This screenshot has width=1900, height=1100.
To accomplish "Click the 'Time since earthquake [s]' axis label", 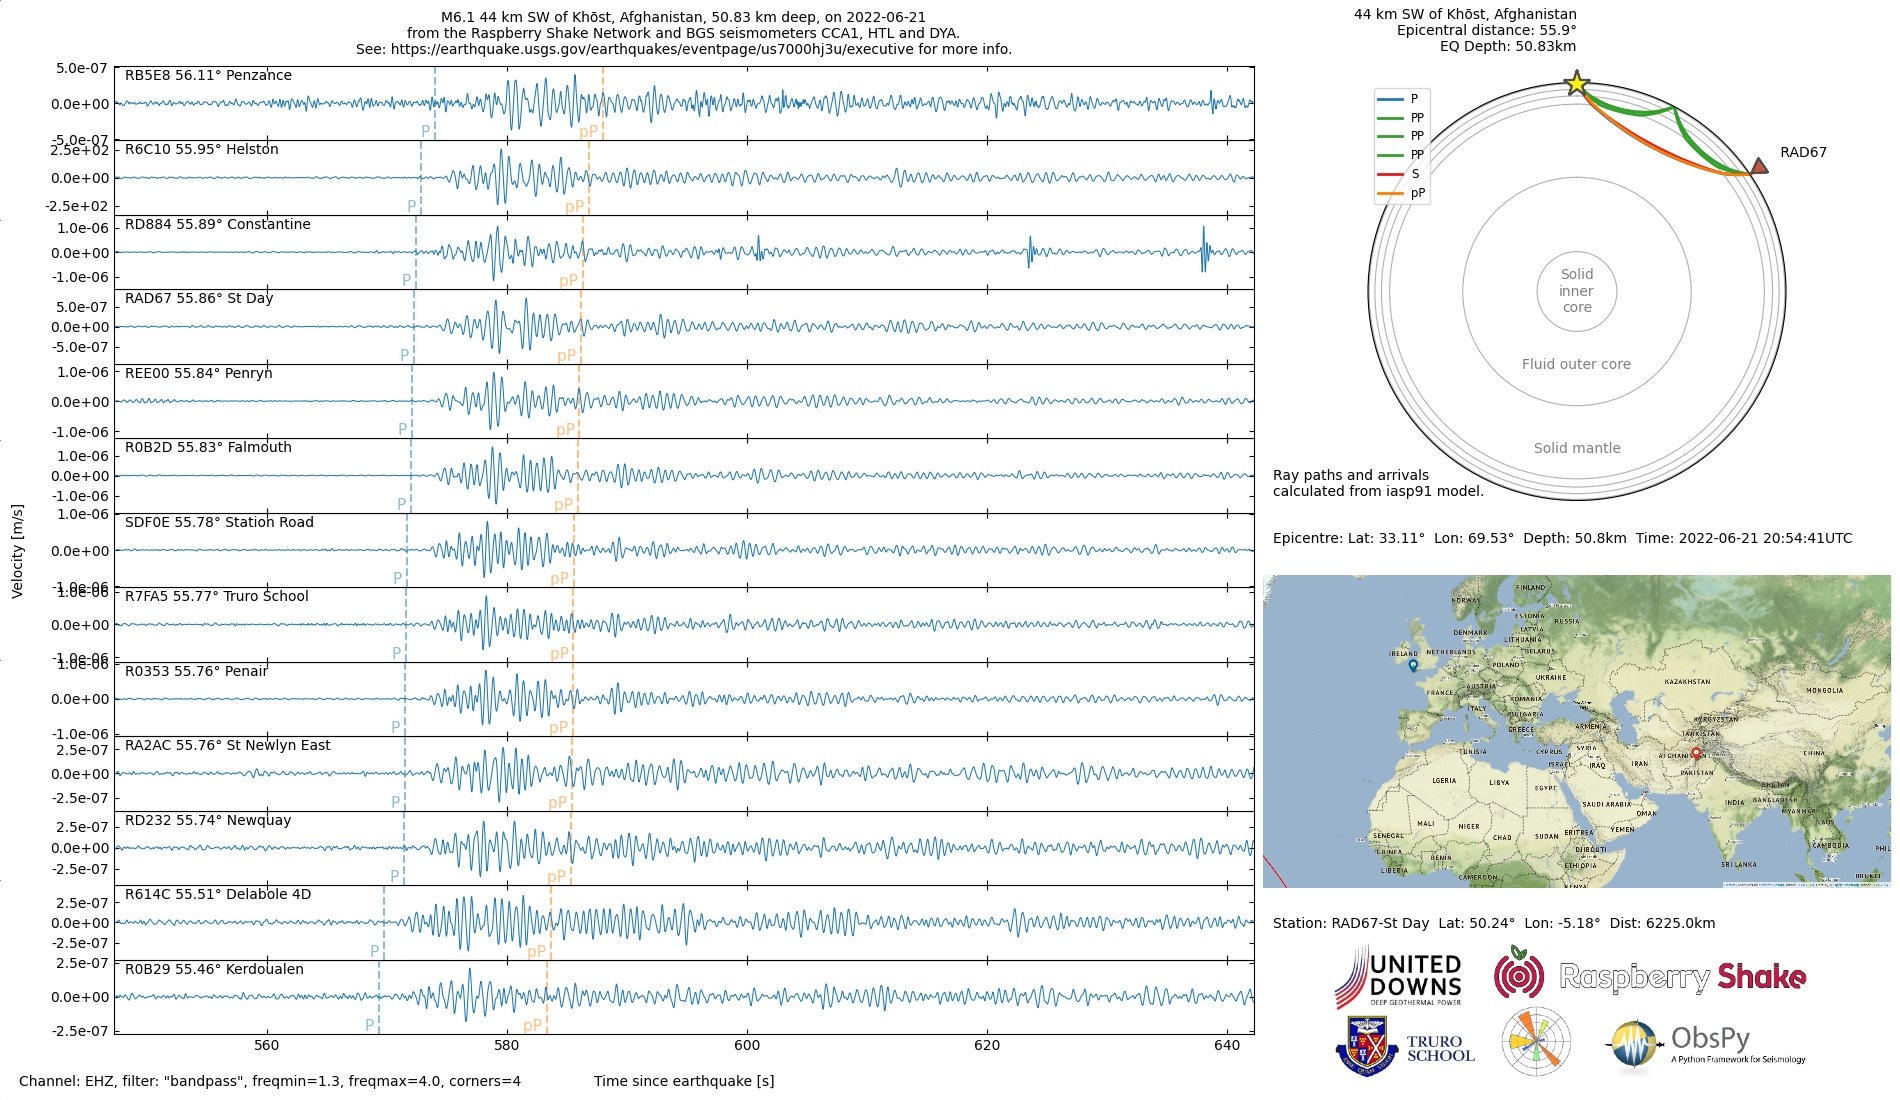I will pos(684,1081).
